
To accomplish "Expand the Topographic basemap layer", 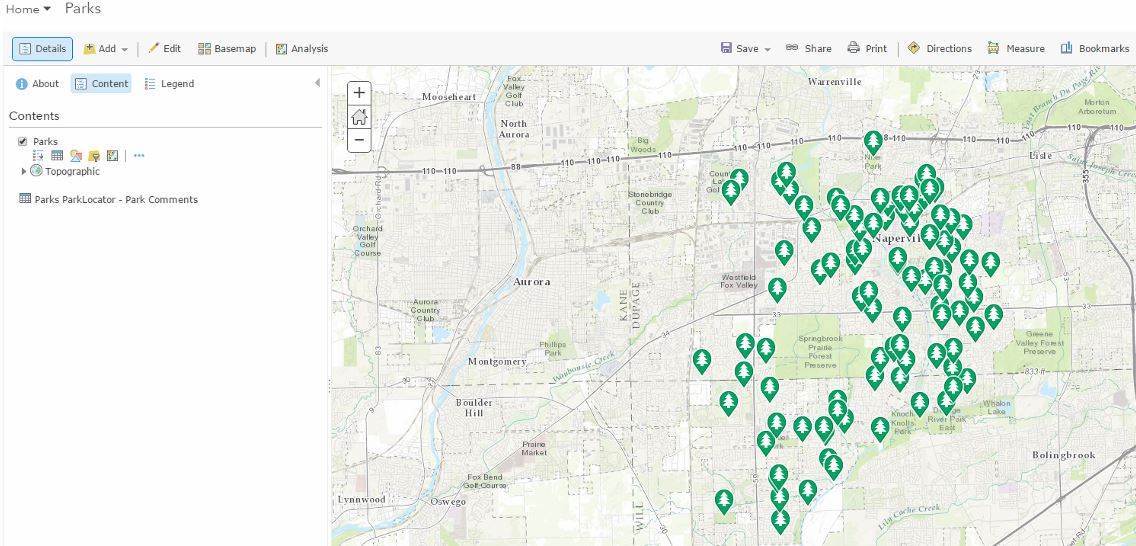I will tap(24, 172).
